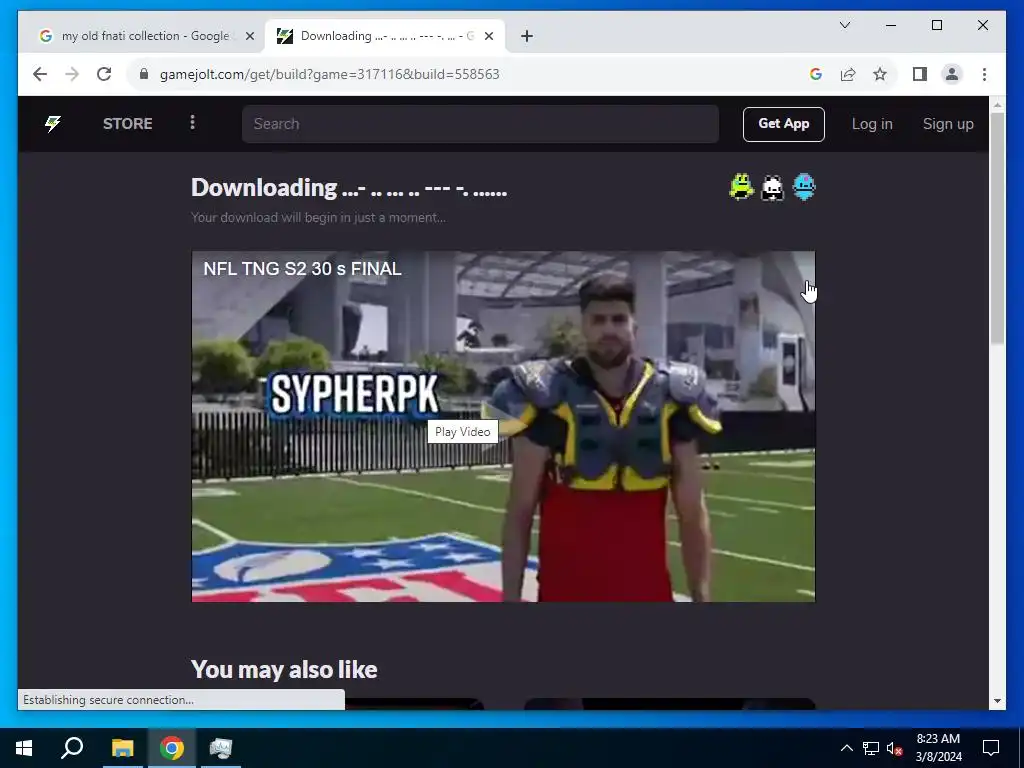
Task: Toggle the browser side panel
Action: click(920, 74)
